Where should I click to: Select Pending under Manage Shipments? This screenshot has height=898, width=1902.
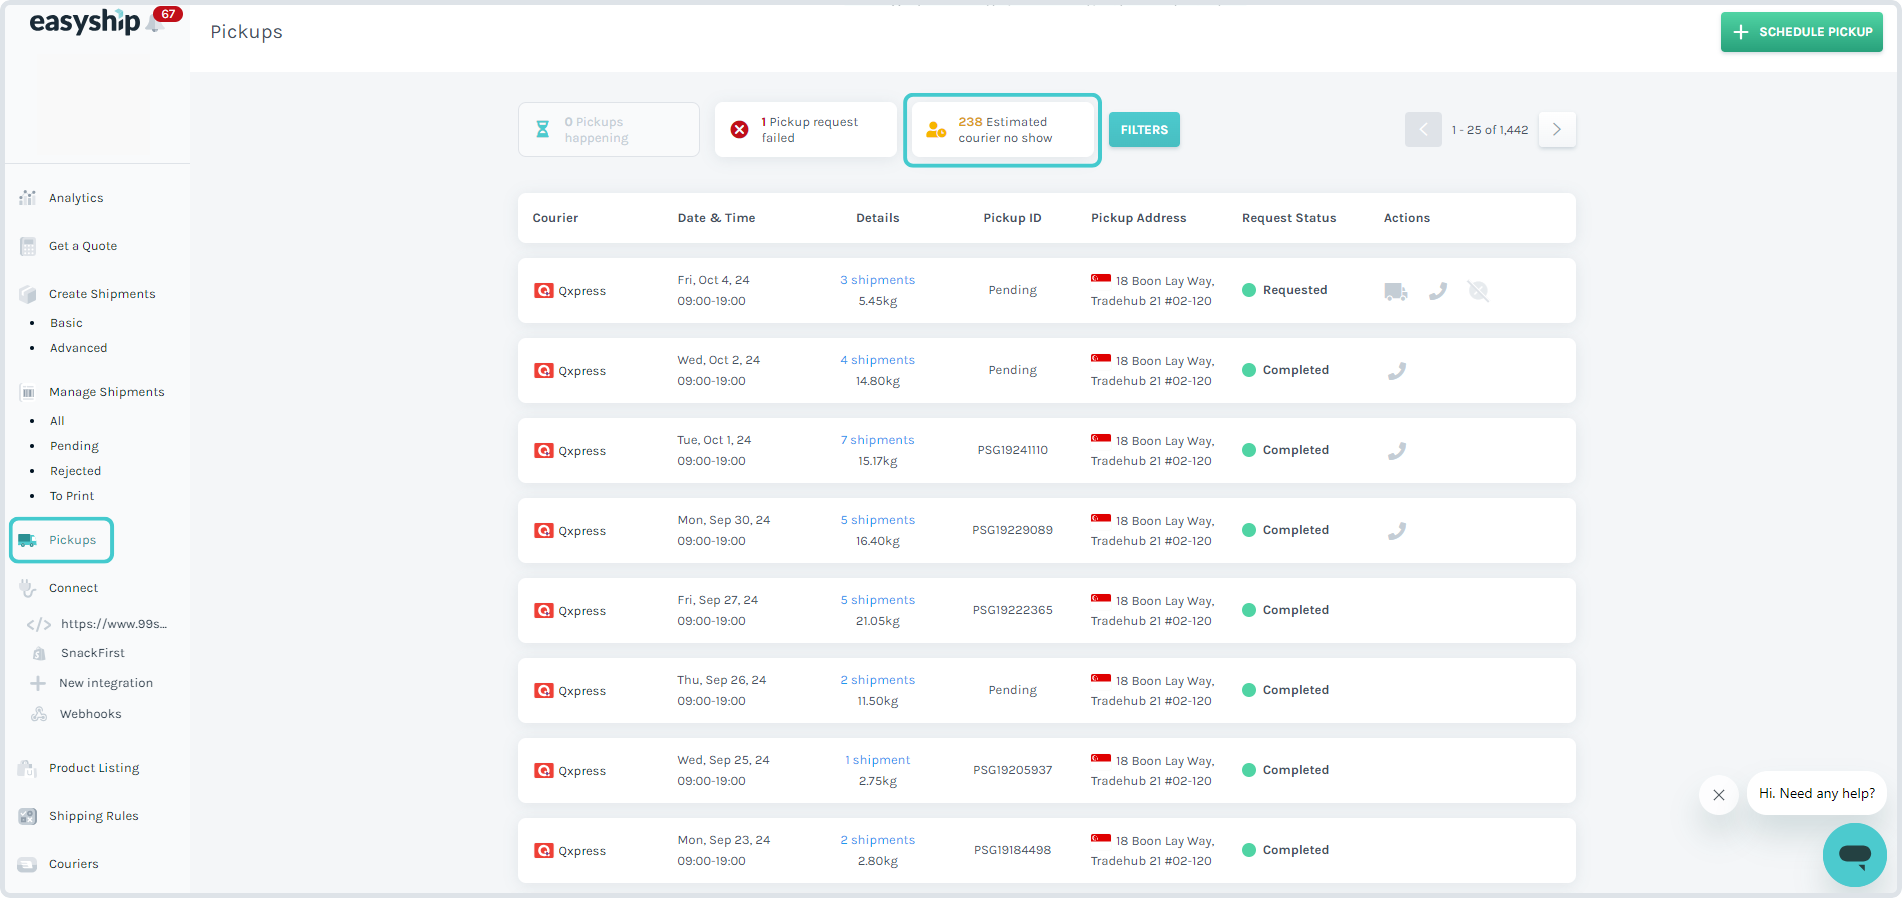click(74, 446)
